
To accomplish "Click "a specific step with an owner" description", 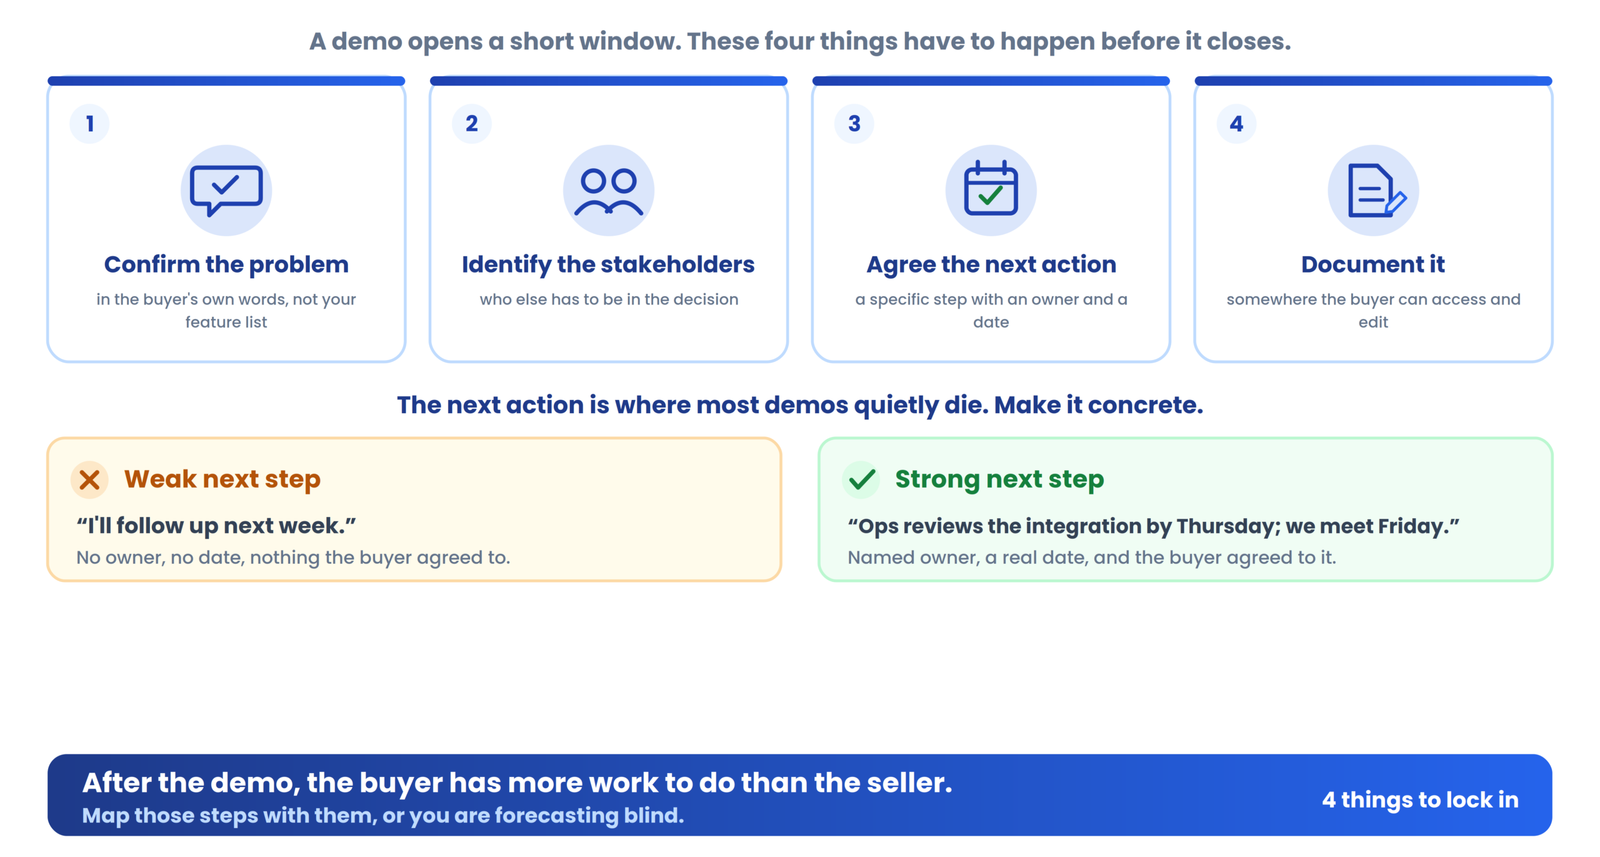I will [x=991, y=310].
